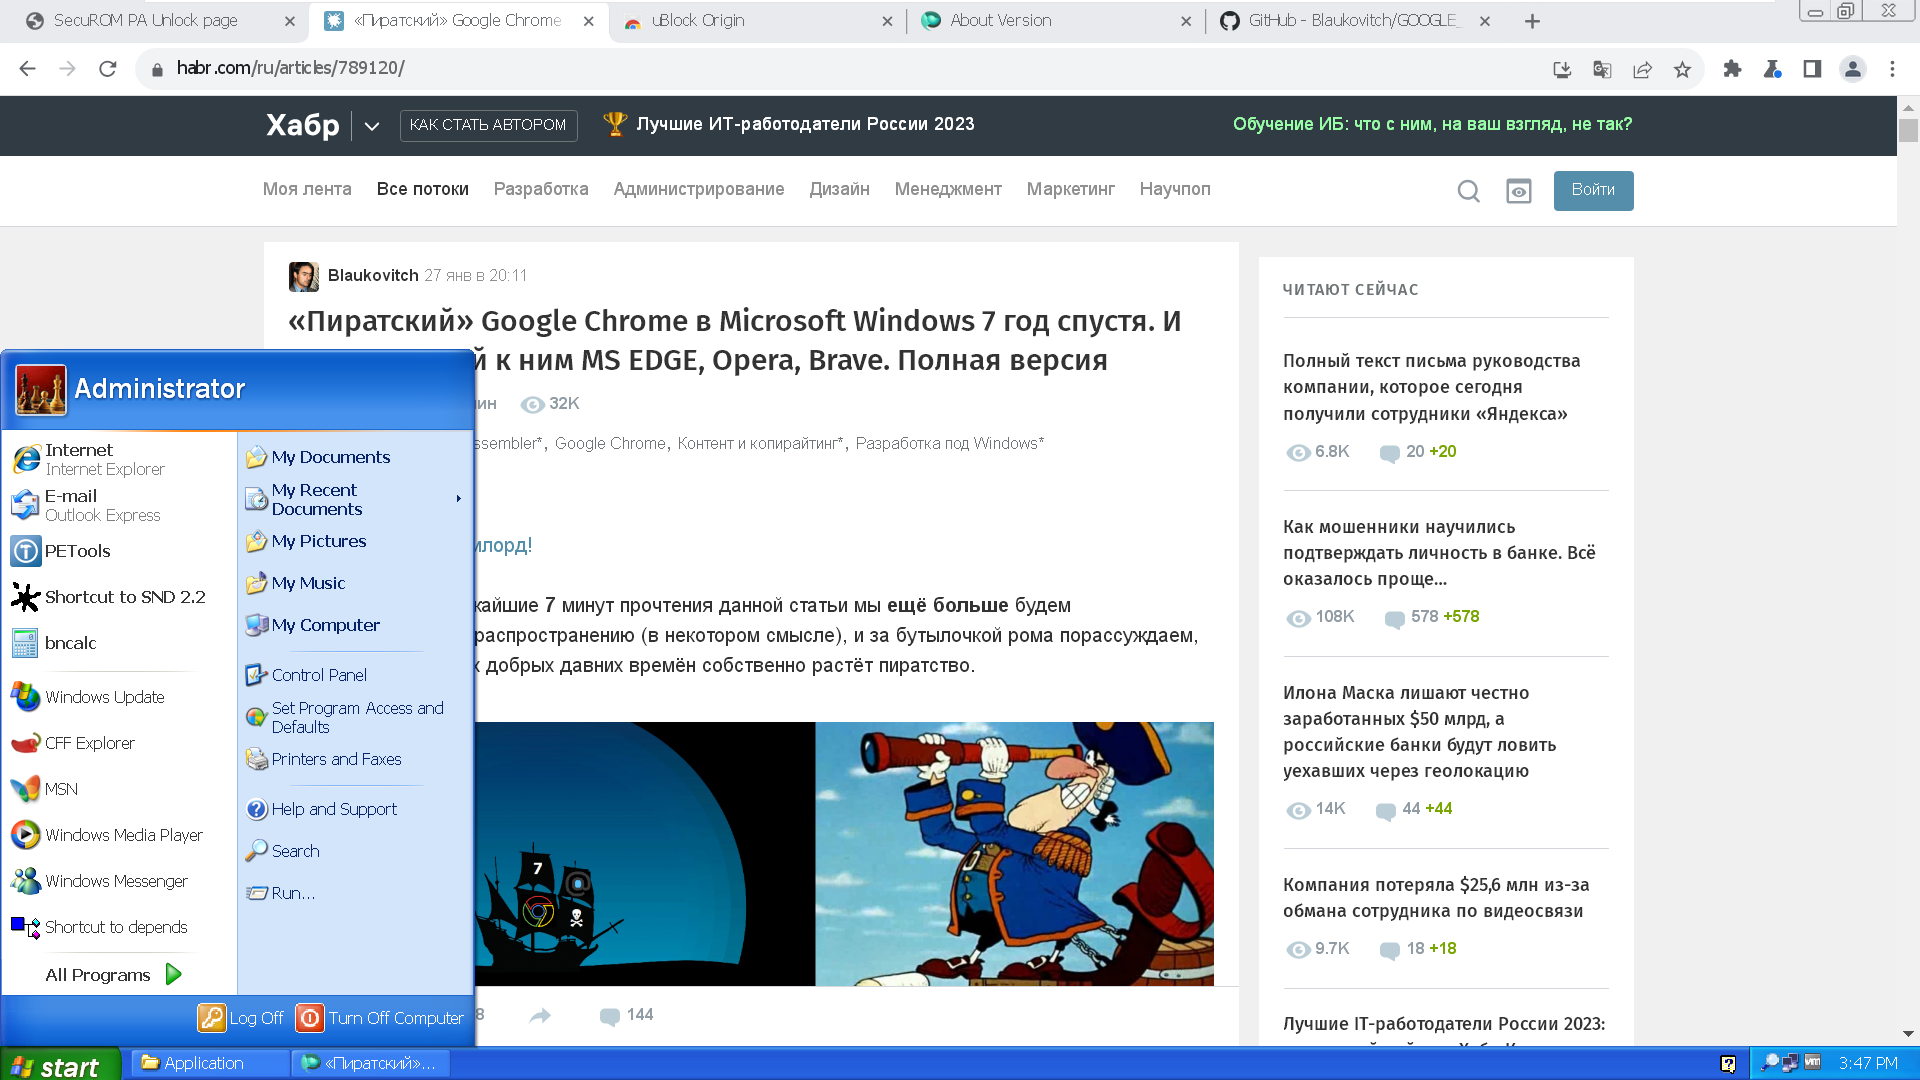Open Лучшие ИТ-работодатели России 2023 link
Viewport: 1920px width, 1080px height.
[x=788, y=124]
